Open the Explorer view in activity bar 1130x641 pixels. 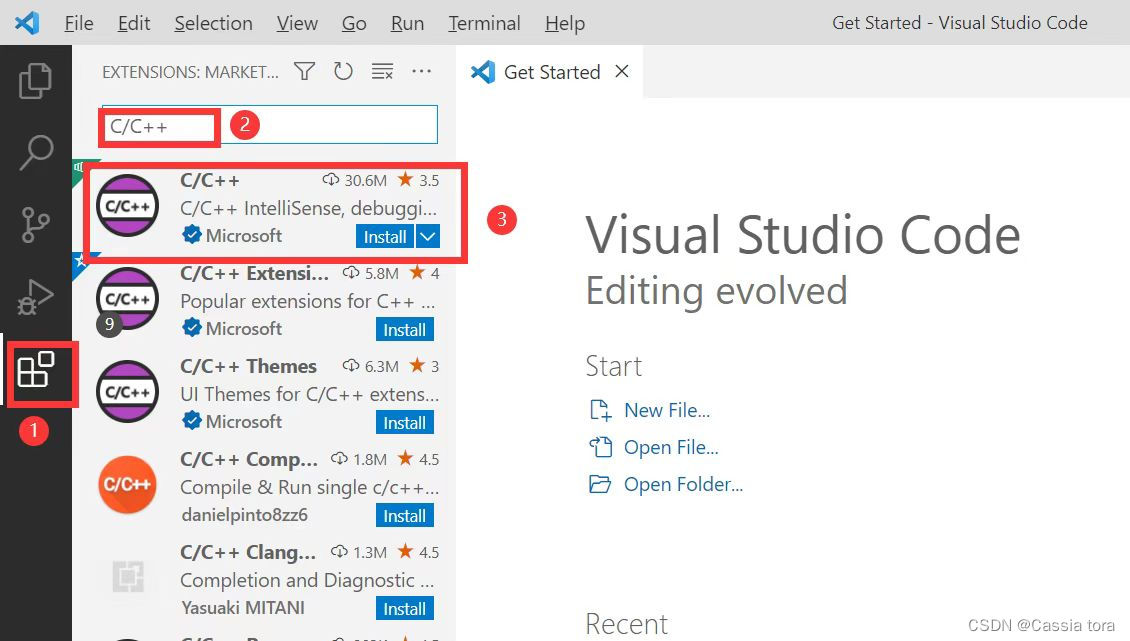[35, 80]
